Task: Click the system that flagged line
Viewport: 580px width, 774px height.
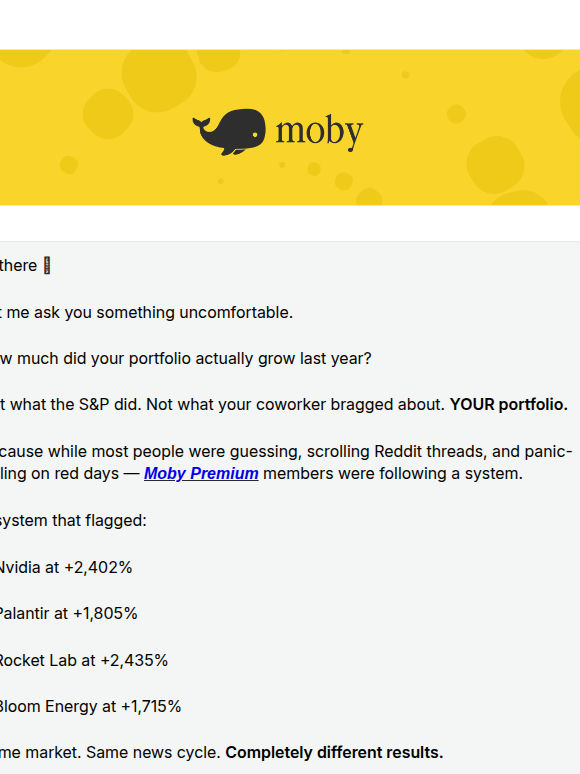Action: click(73, 521)
